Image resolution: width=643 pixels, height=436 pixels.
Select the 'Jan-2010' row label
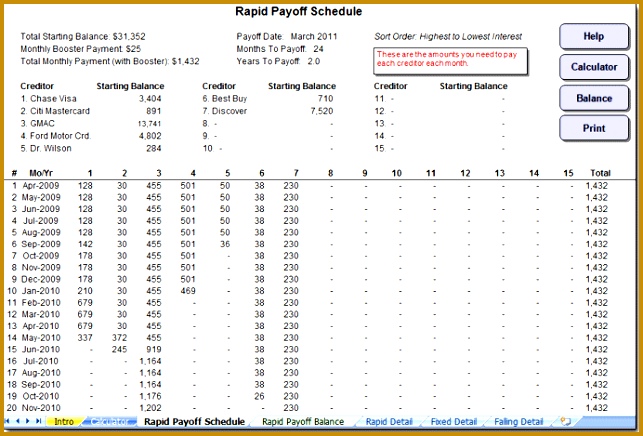[x=41, y=291]
